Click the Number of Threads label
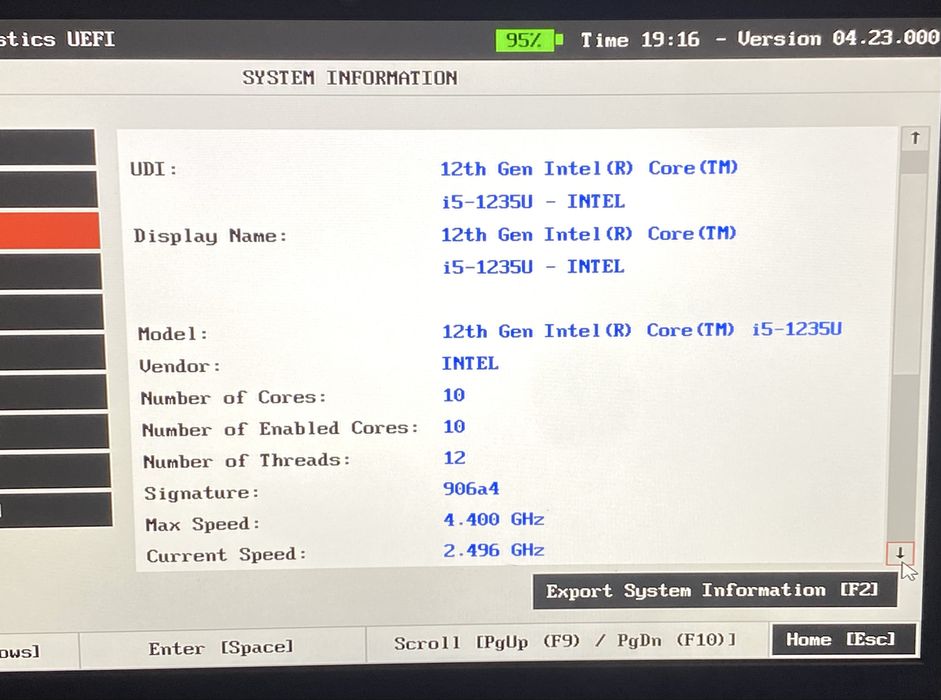Viewport: 941px width, 700px height. click(x=247, y=461)
